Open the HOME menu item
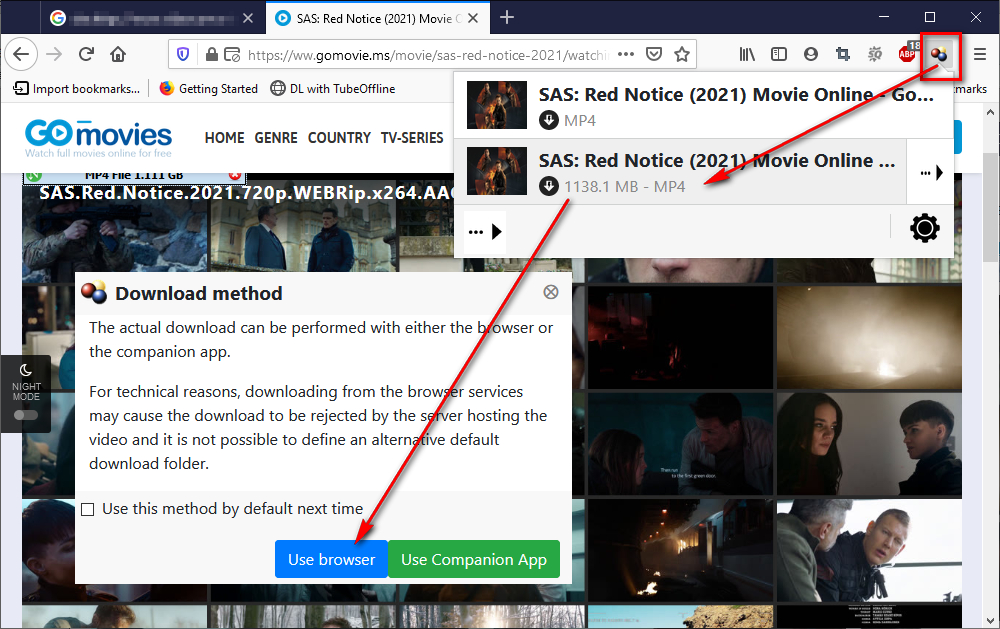1000x629 pixels. 224,138
